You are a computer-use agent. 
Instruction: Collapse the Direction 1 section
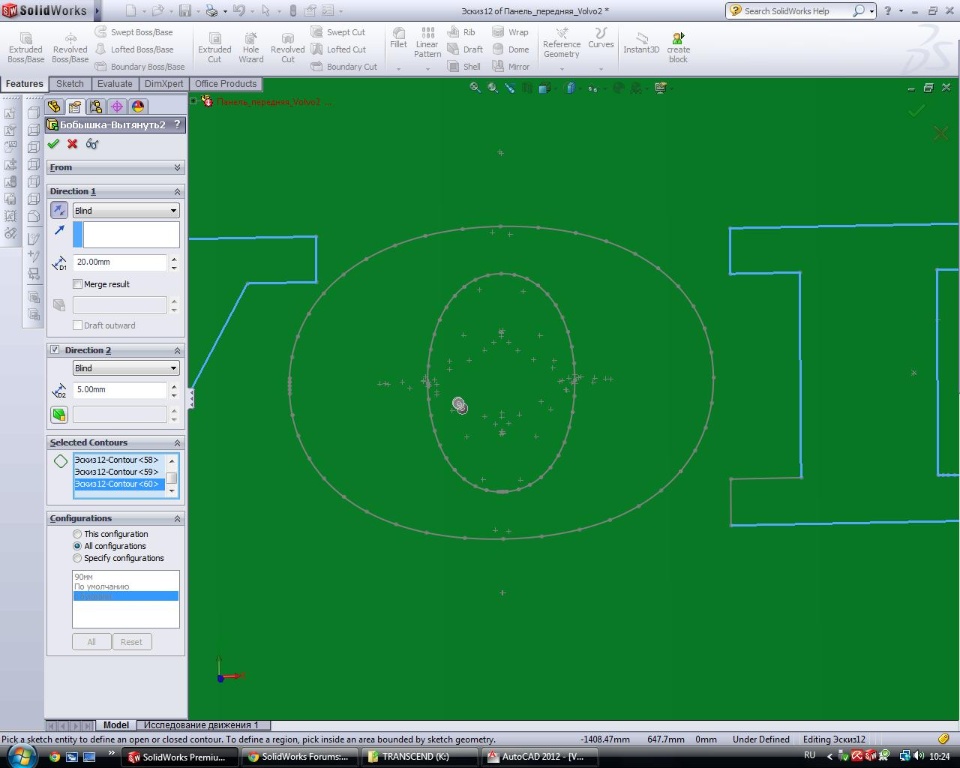click(x=178, y=192)
